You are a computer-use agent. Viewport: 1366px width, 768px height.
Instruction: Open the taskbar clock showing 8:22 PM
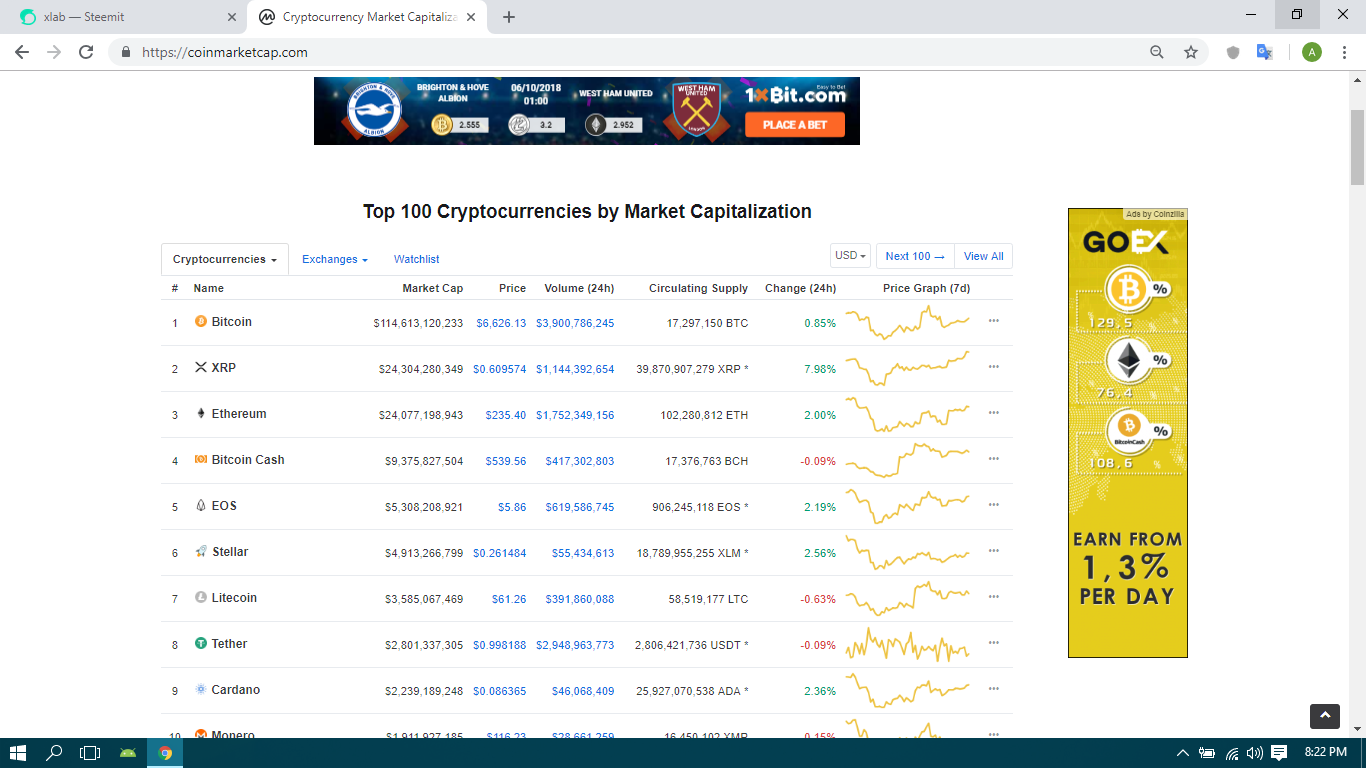pyautogui.click(x=1326, y=752)
